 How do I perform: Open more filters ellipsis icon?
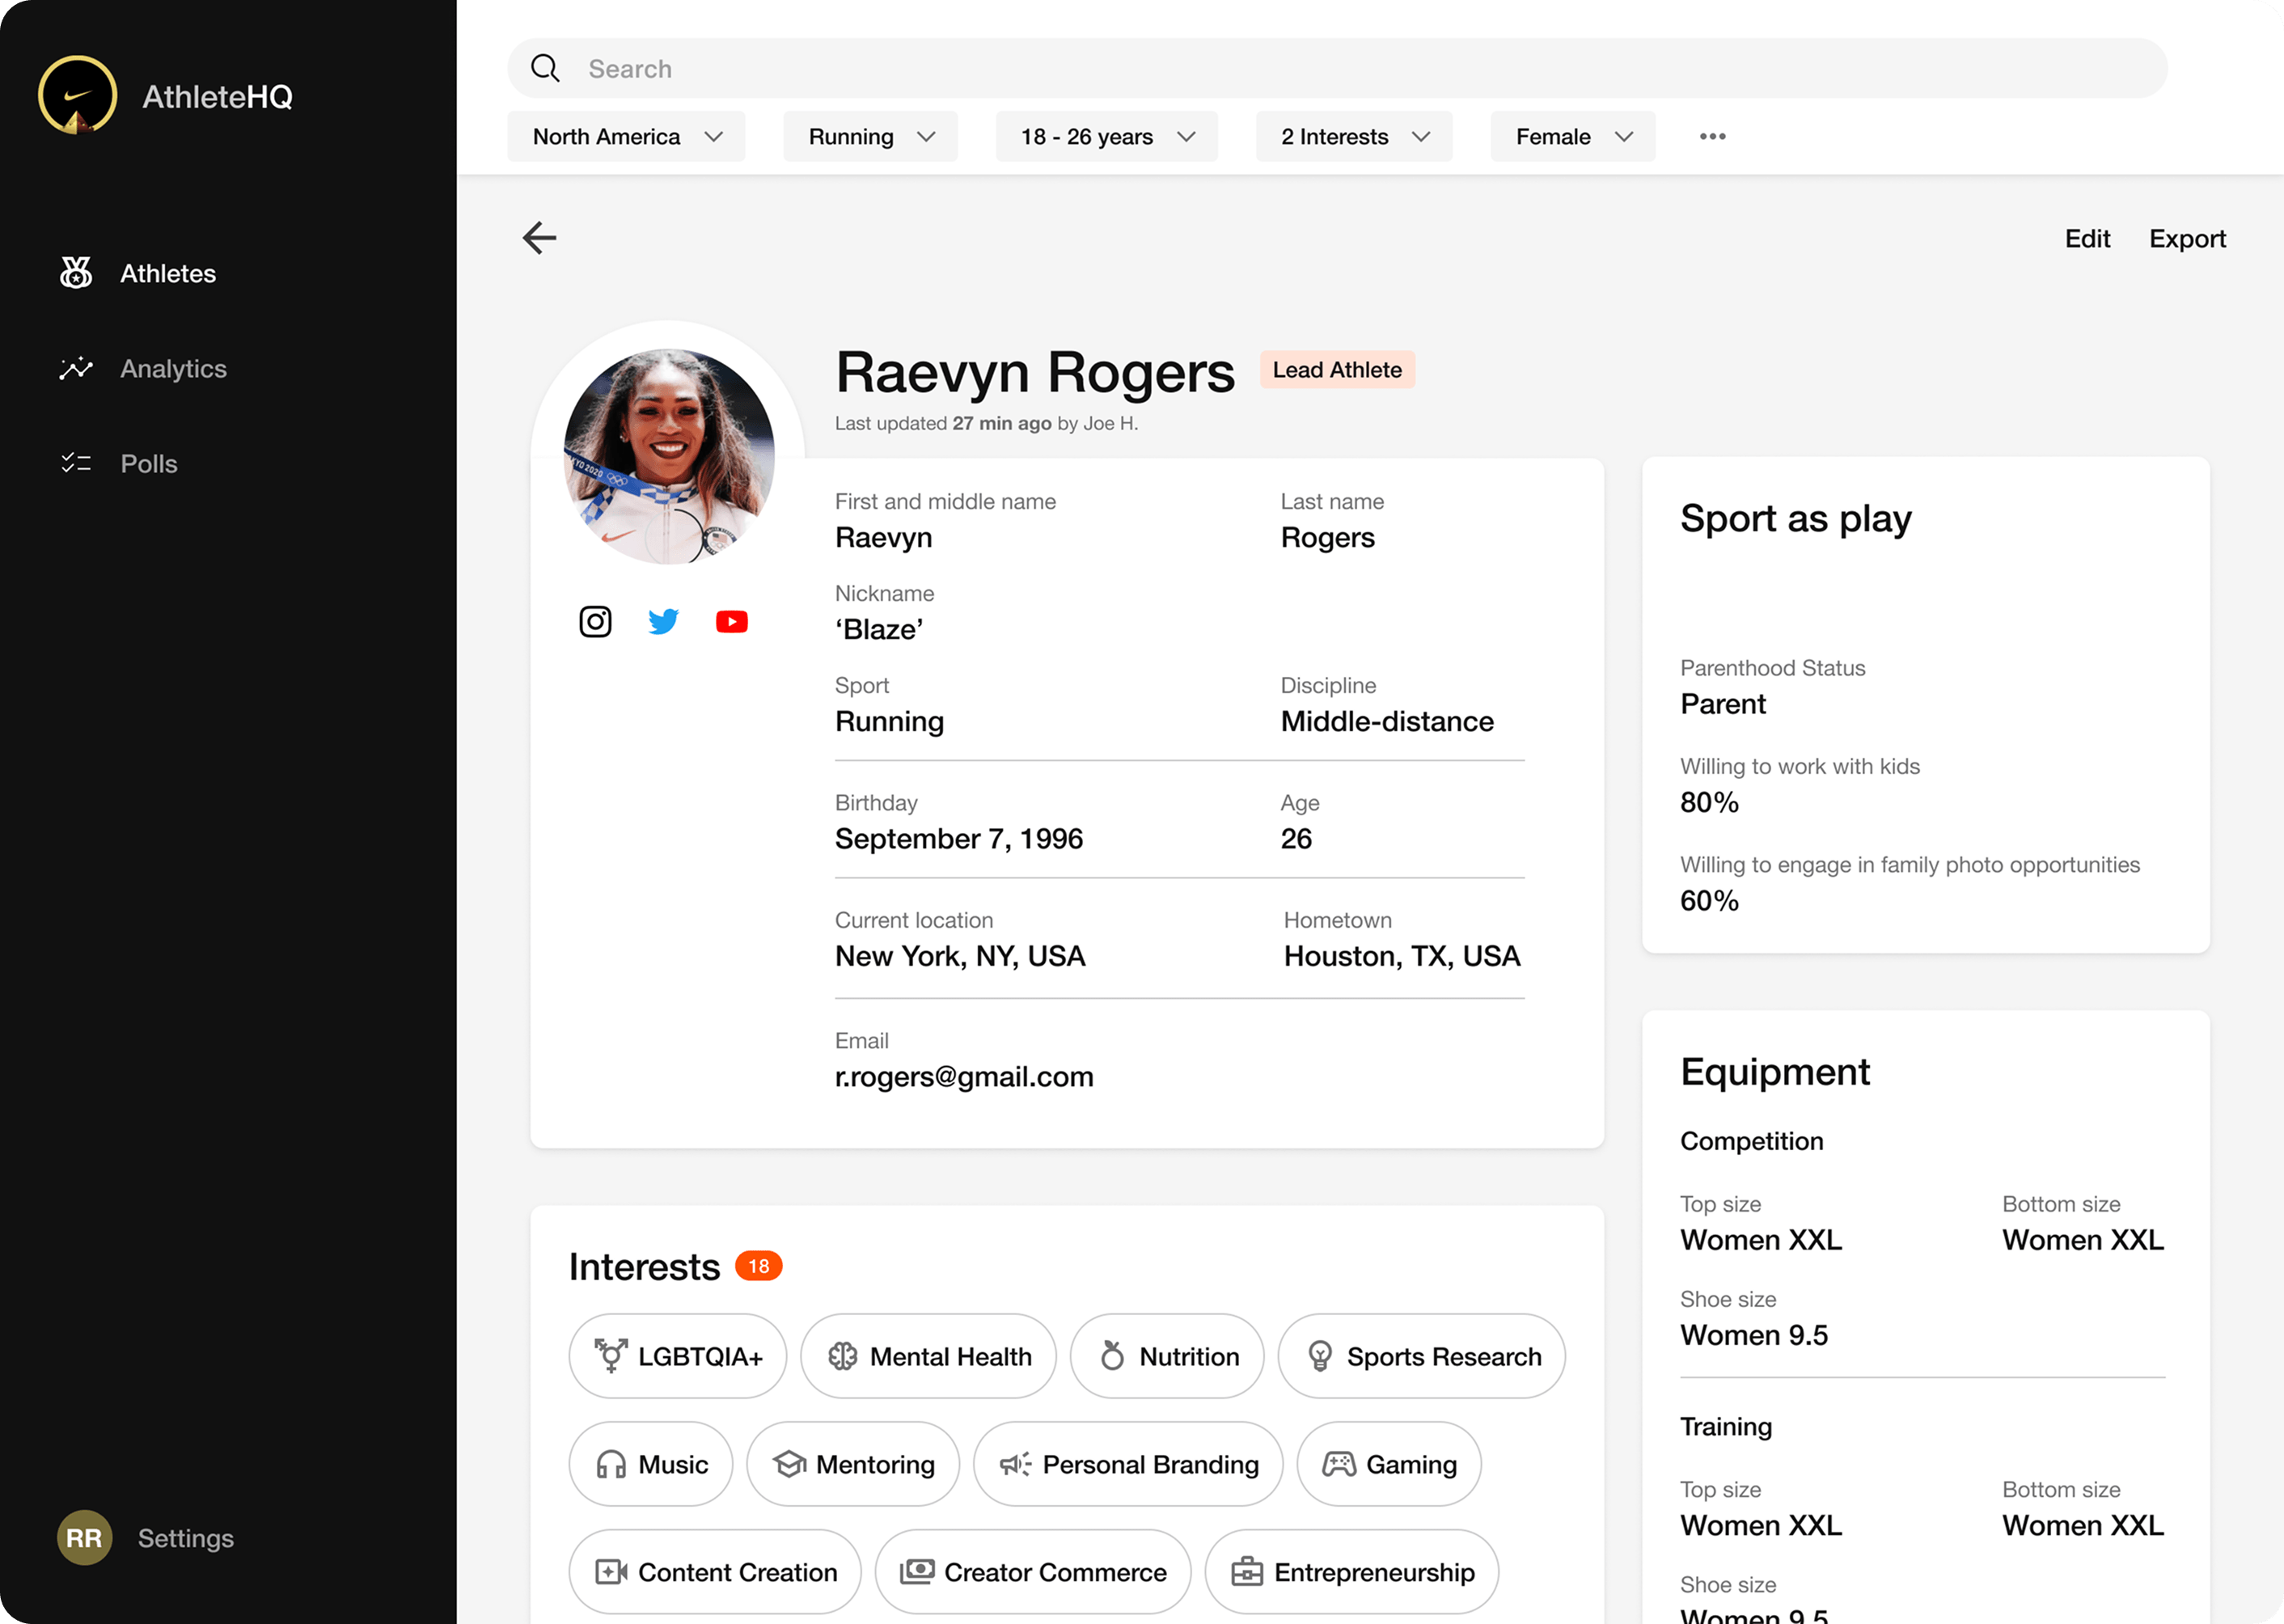tap(1712, 136)
